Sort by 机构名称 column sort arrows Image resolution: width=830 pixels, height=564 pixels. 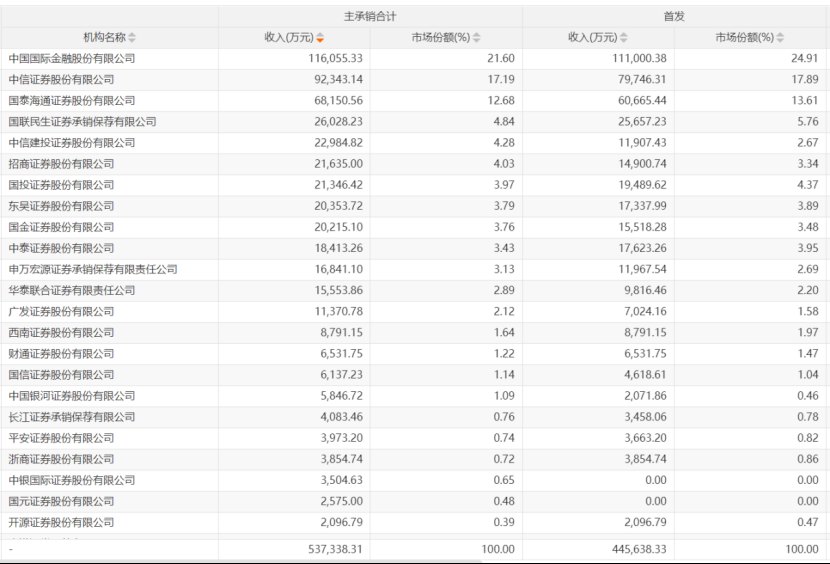pos(132,38)
